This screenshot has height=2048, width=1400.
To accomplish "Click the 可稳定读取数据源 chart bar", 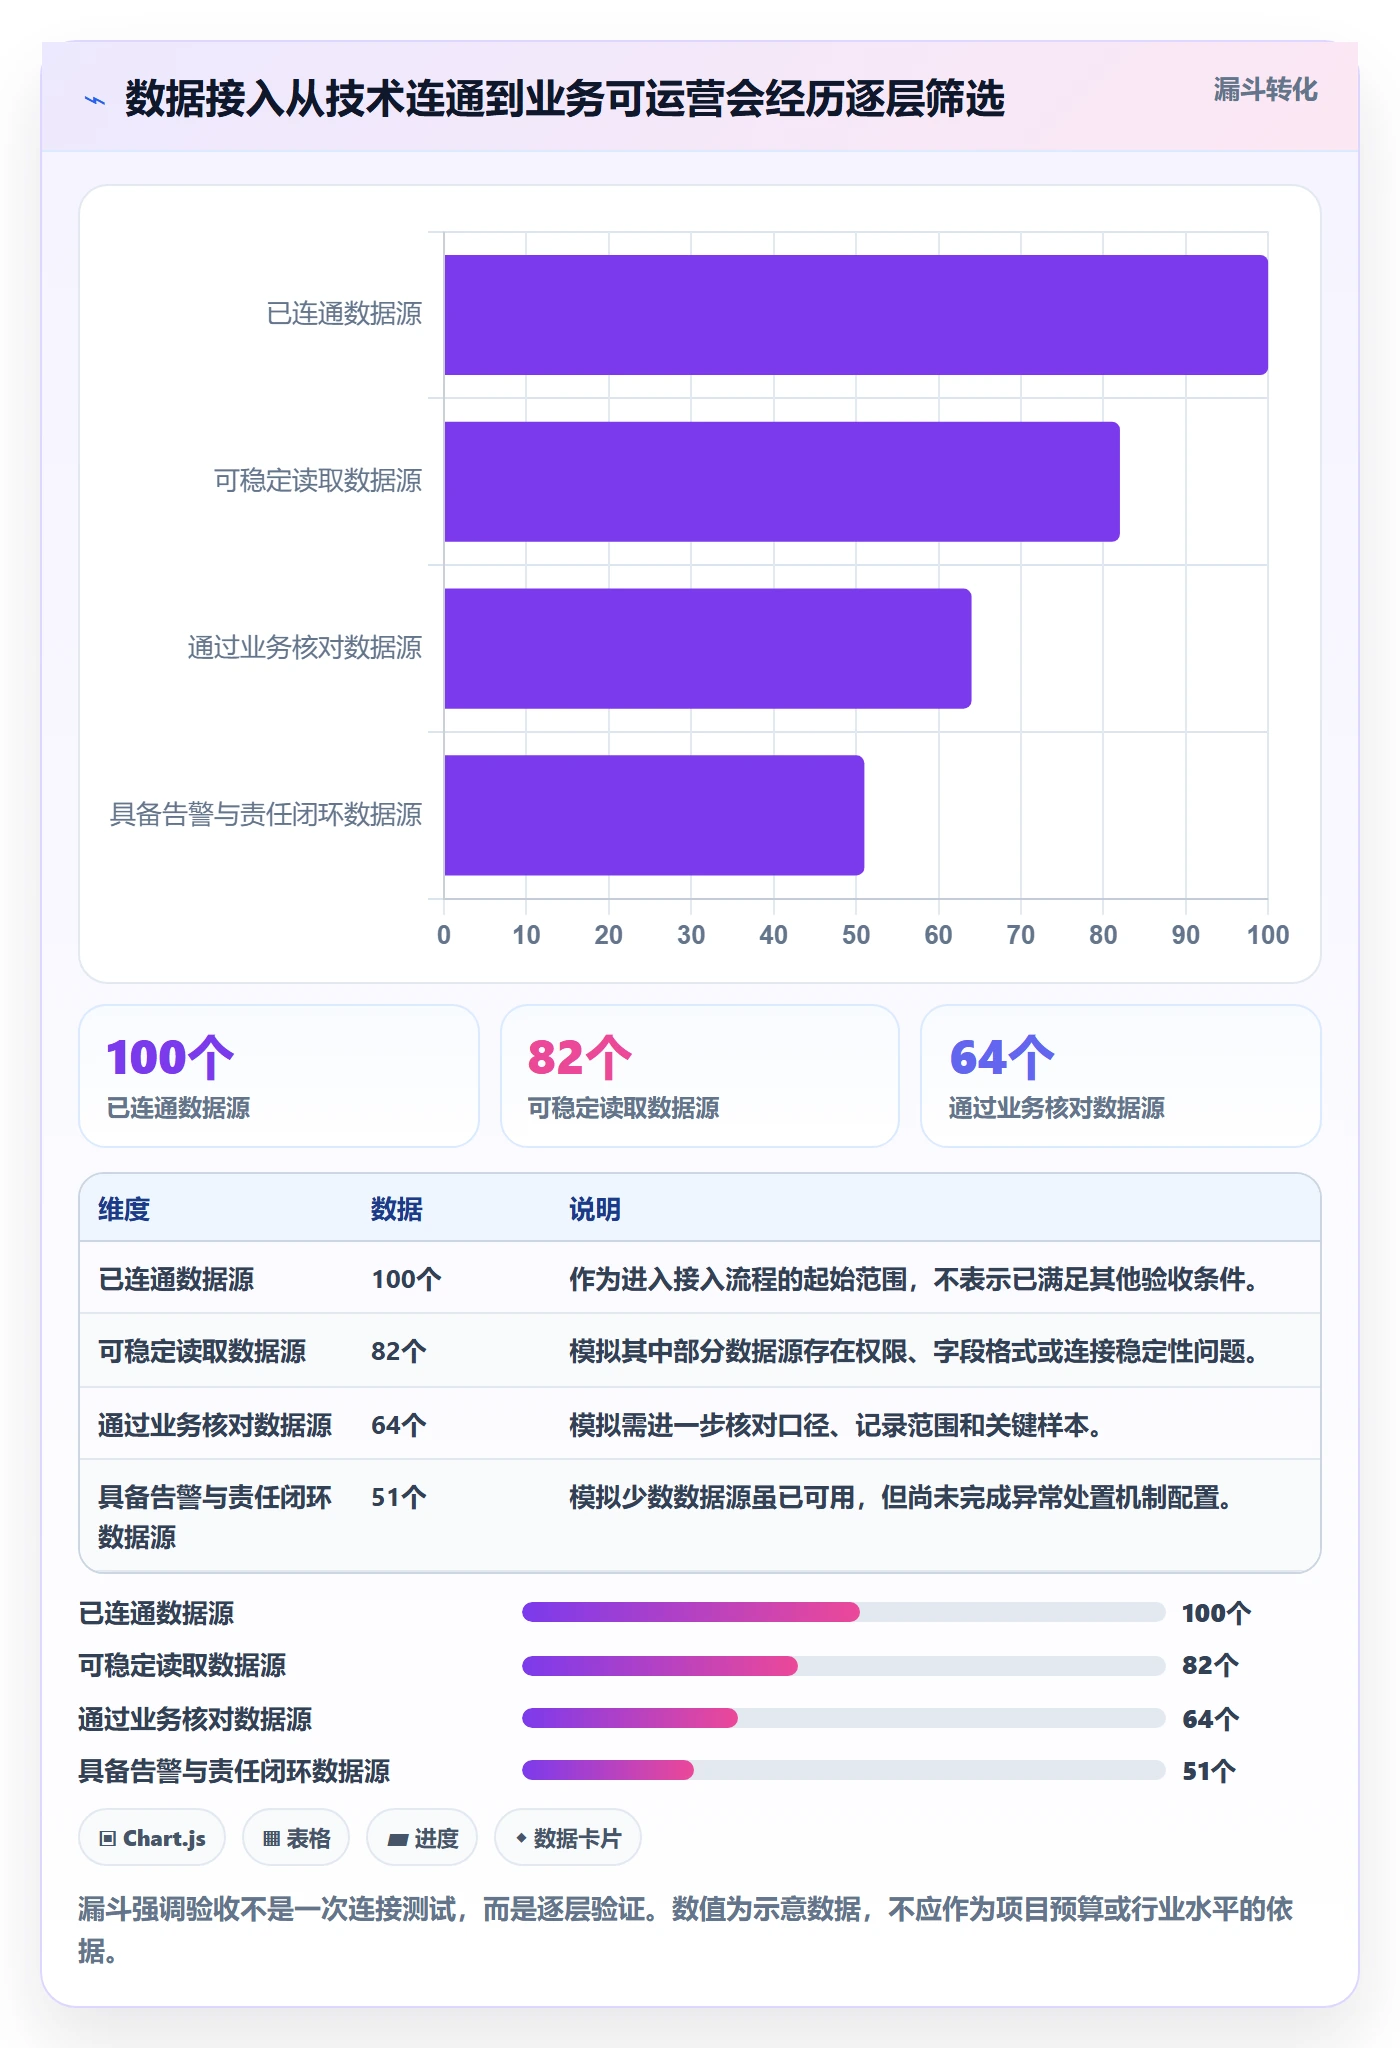I will point(782,482).
